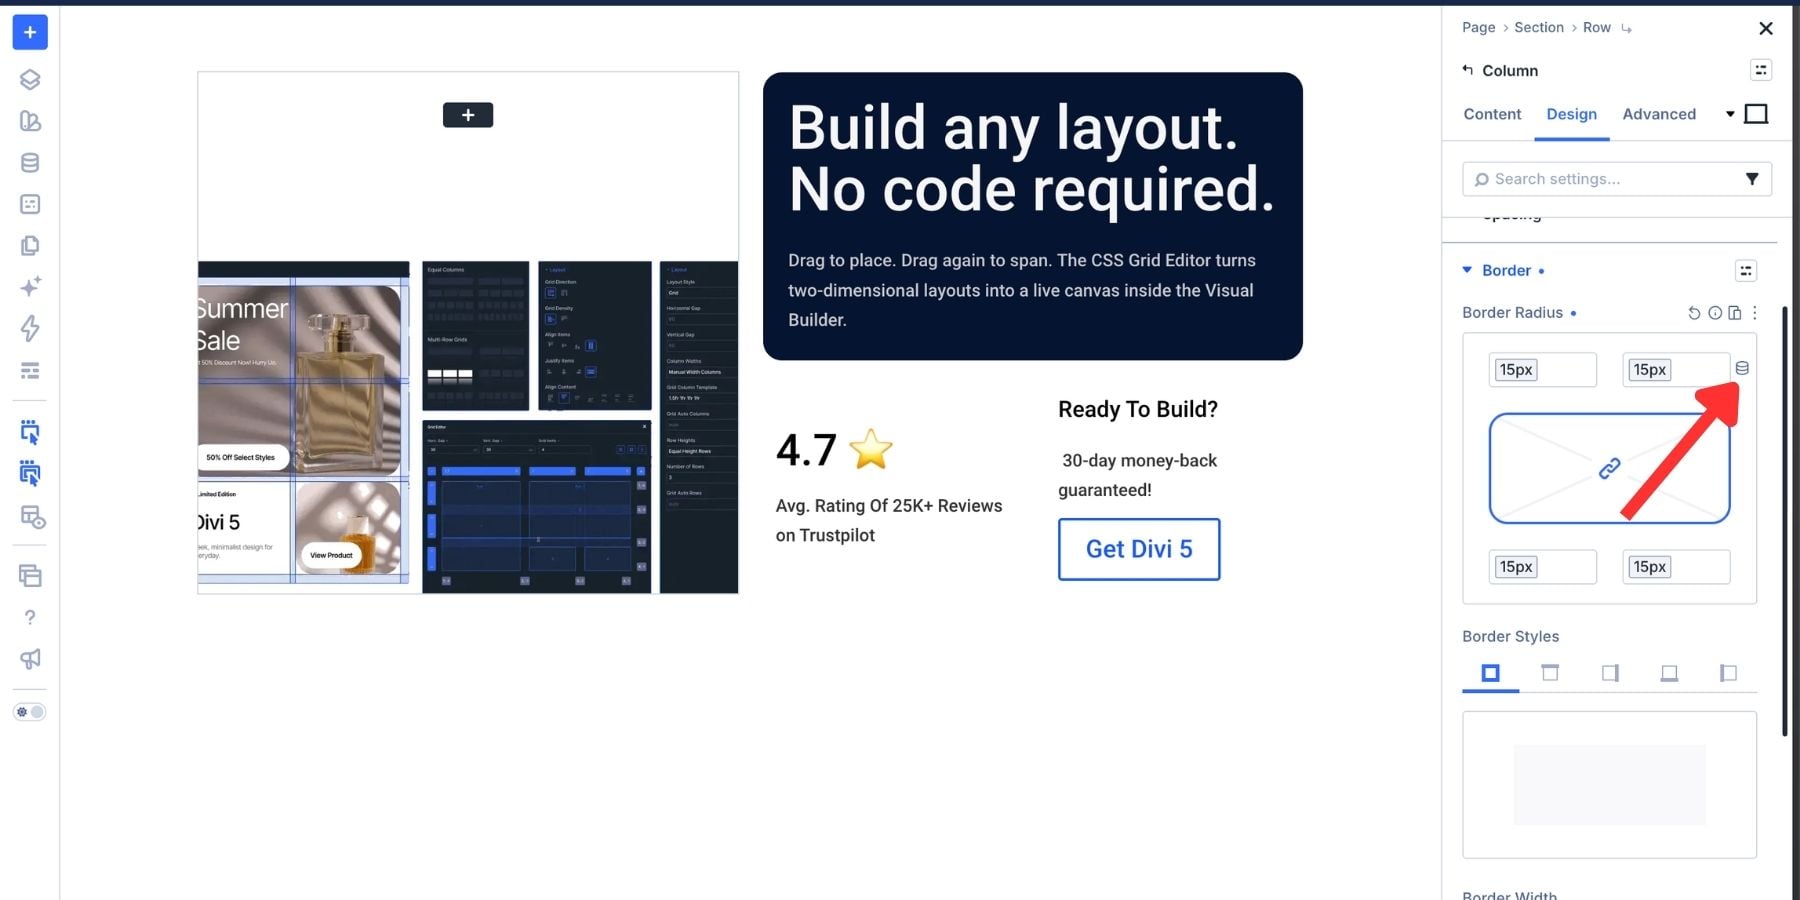This screenshot has height=900, width=1800.
Task: Click the dark plus add button in empty column
Action: pyautogui.click(x=468, y=115)
